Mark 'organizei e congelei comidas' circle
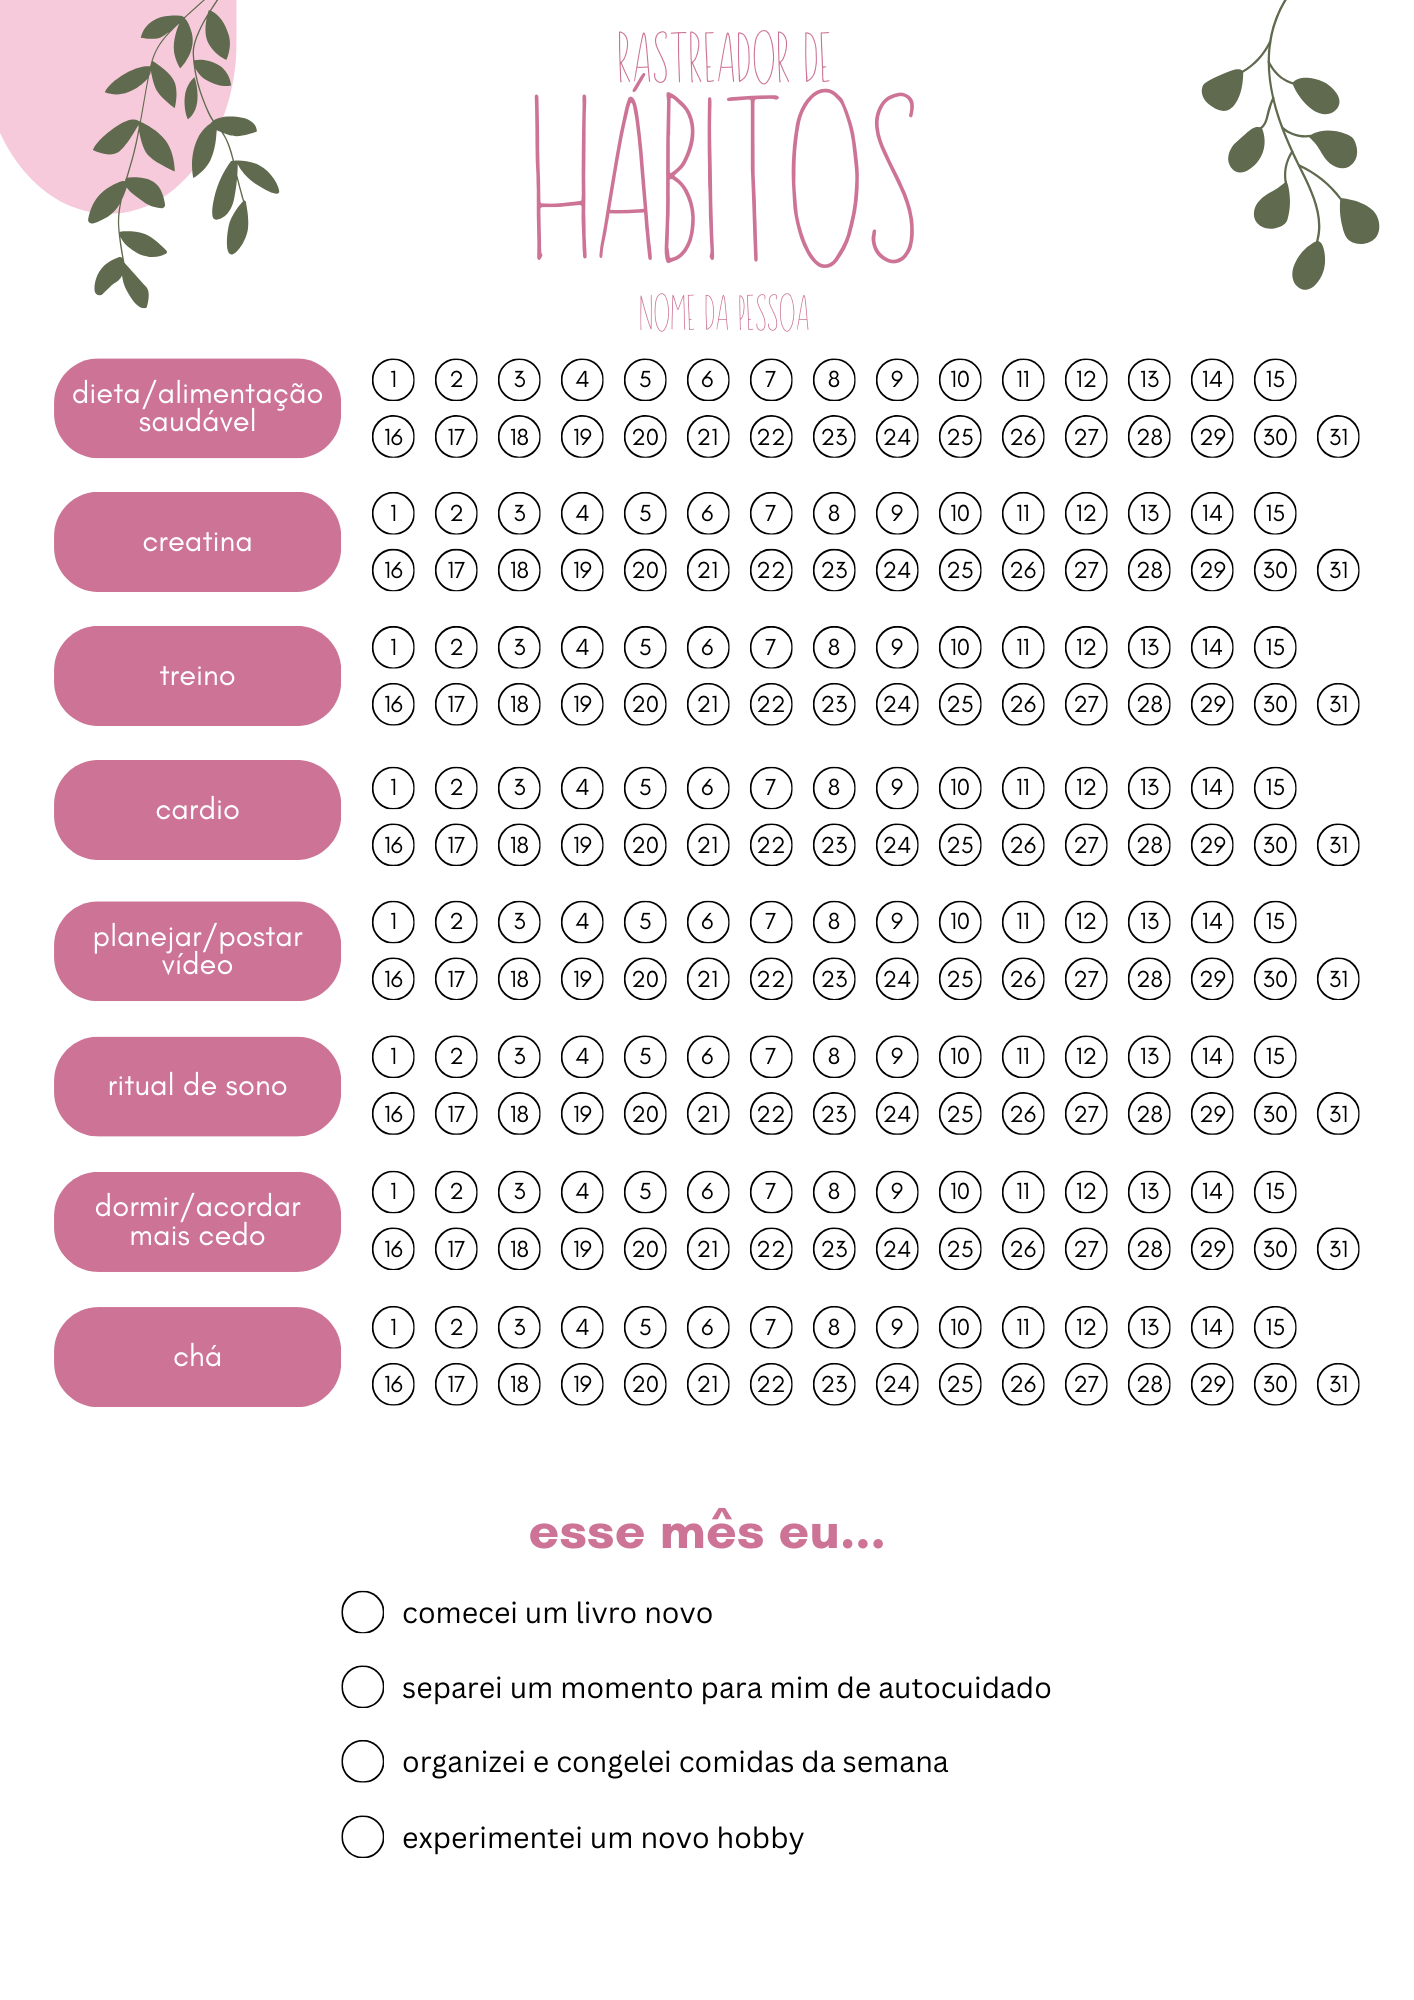1414x2000 pixels. (x=363, y=1762)
